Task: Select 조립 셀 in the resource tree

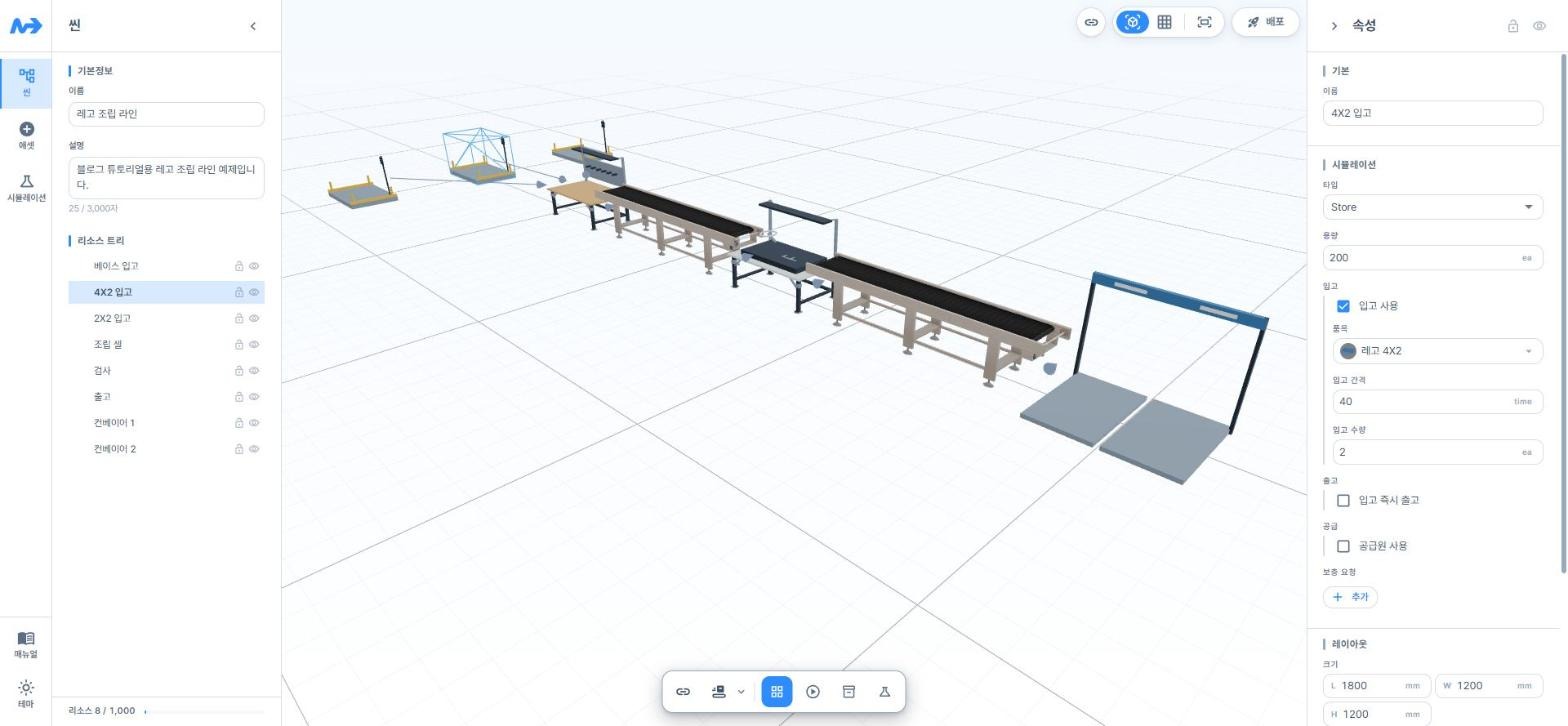Action: 166,344
